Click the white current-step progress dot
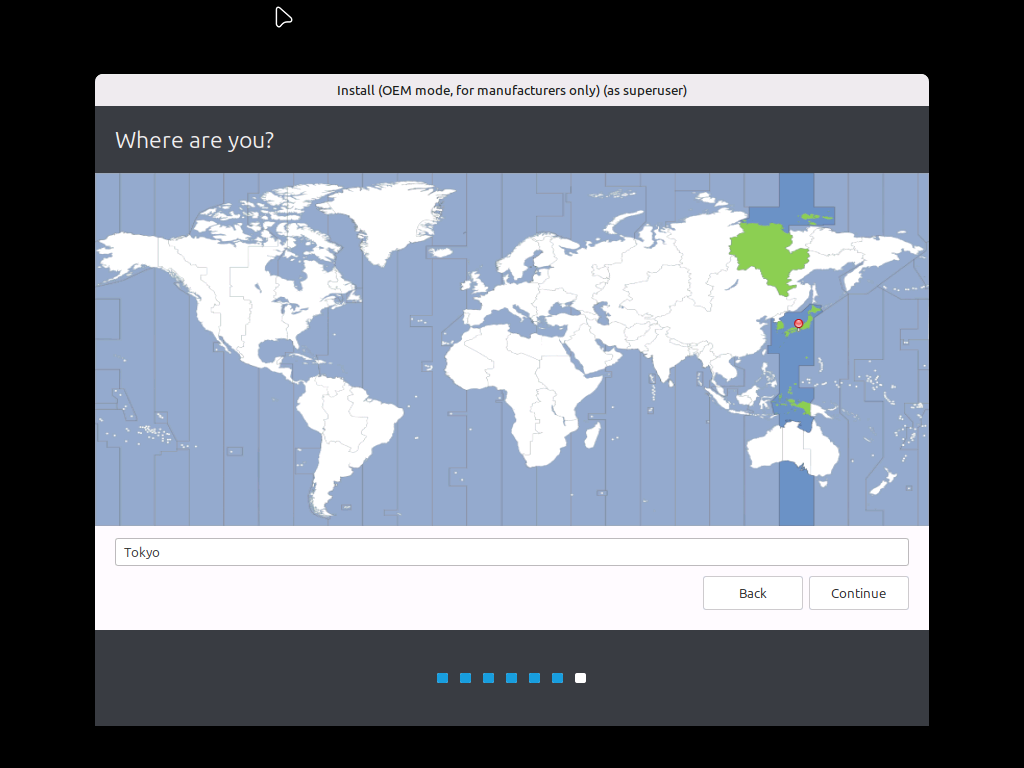This screenshot has width=1024, height=768. tap(581, 678)
